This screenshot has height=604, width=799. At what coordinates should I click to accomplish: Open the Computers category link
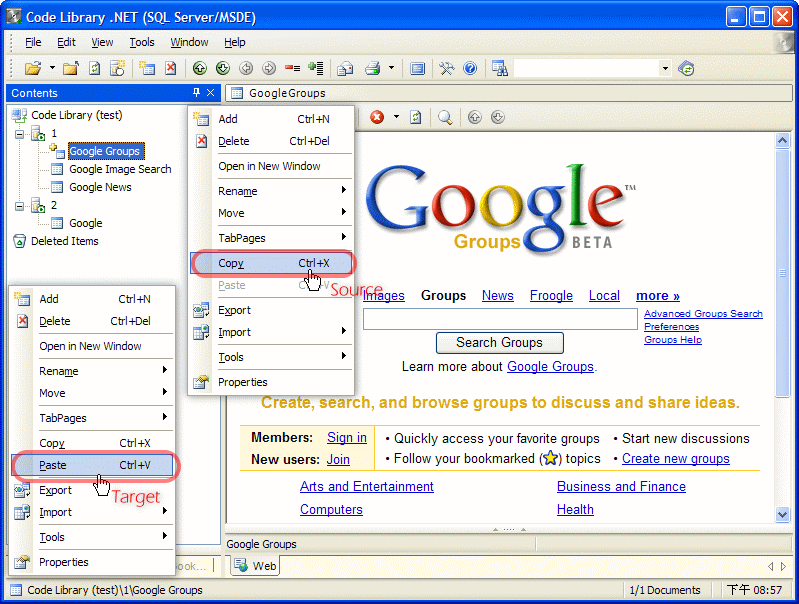[331, 509]
